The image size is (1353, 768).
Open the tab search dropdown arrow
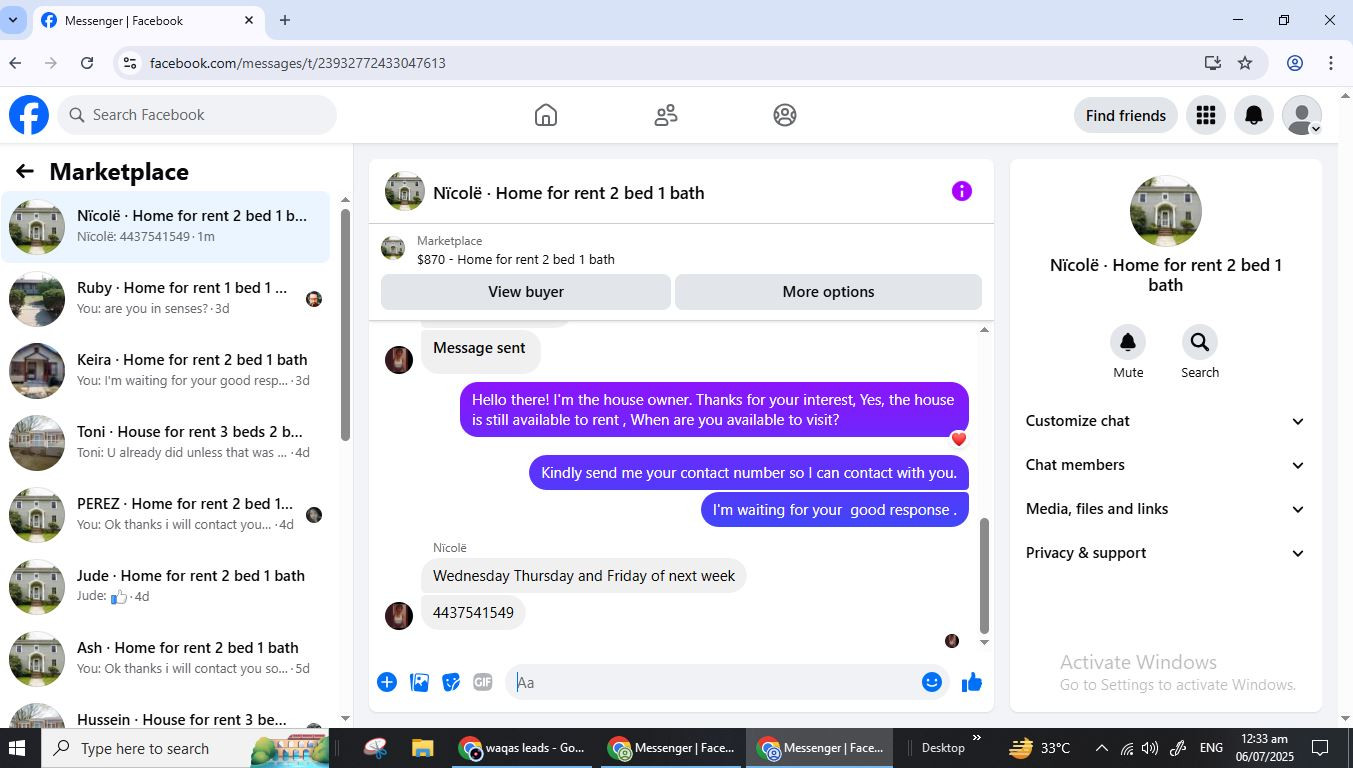pyautogui.click(x=13, y=20)
